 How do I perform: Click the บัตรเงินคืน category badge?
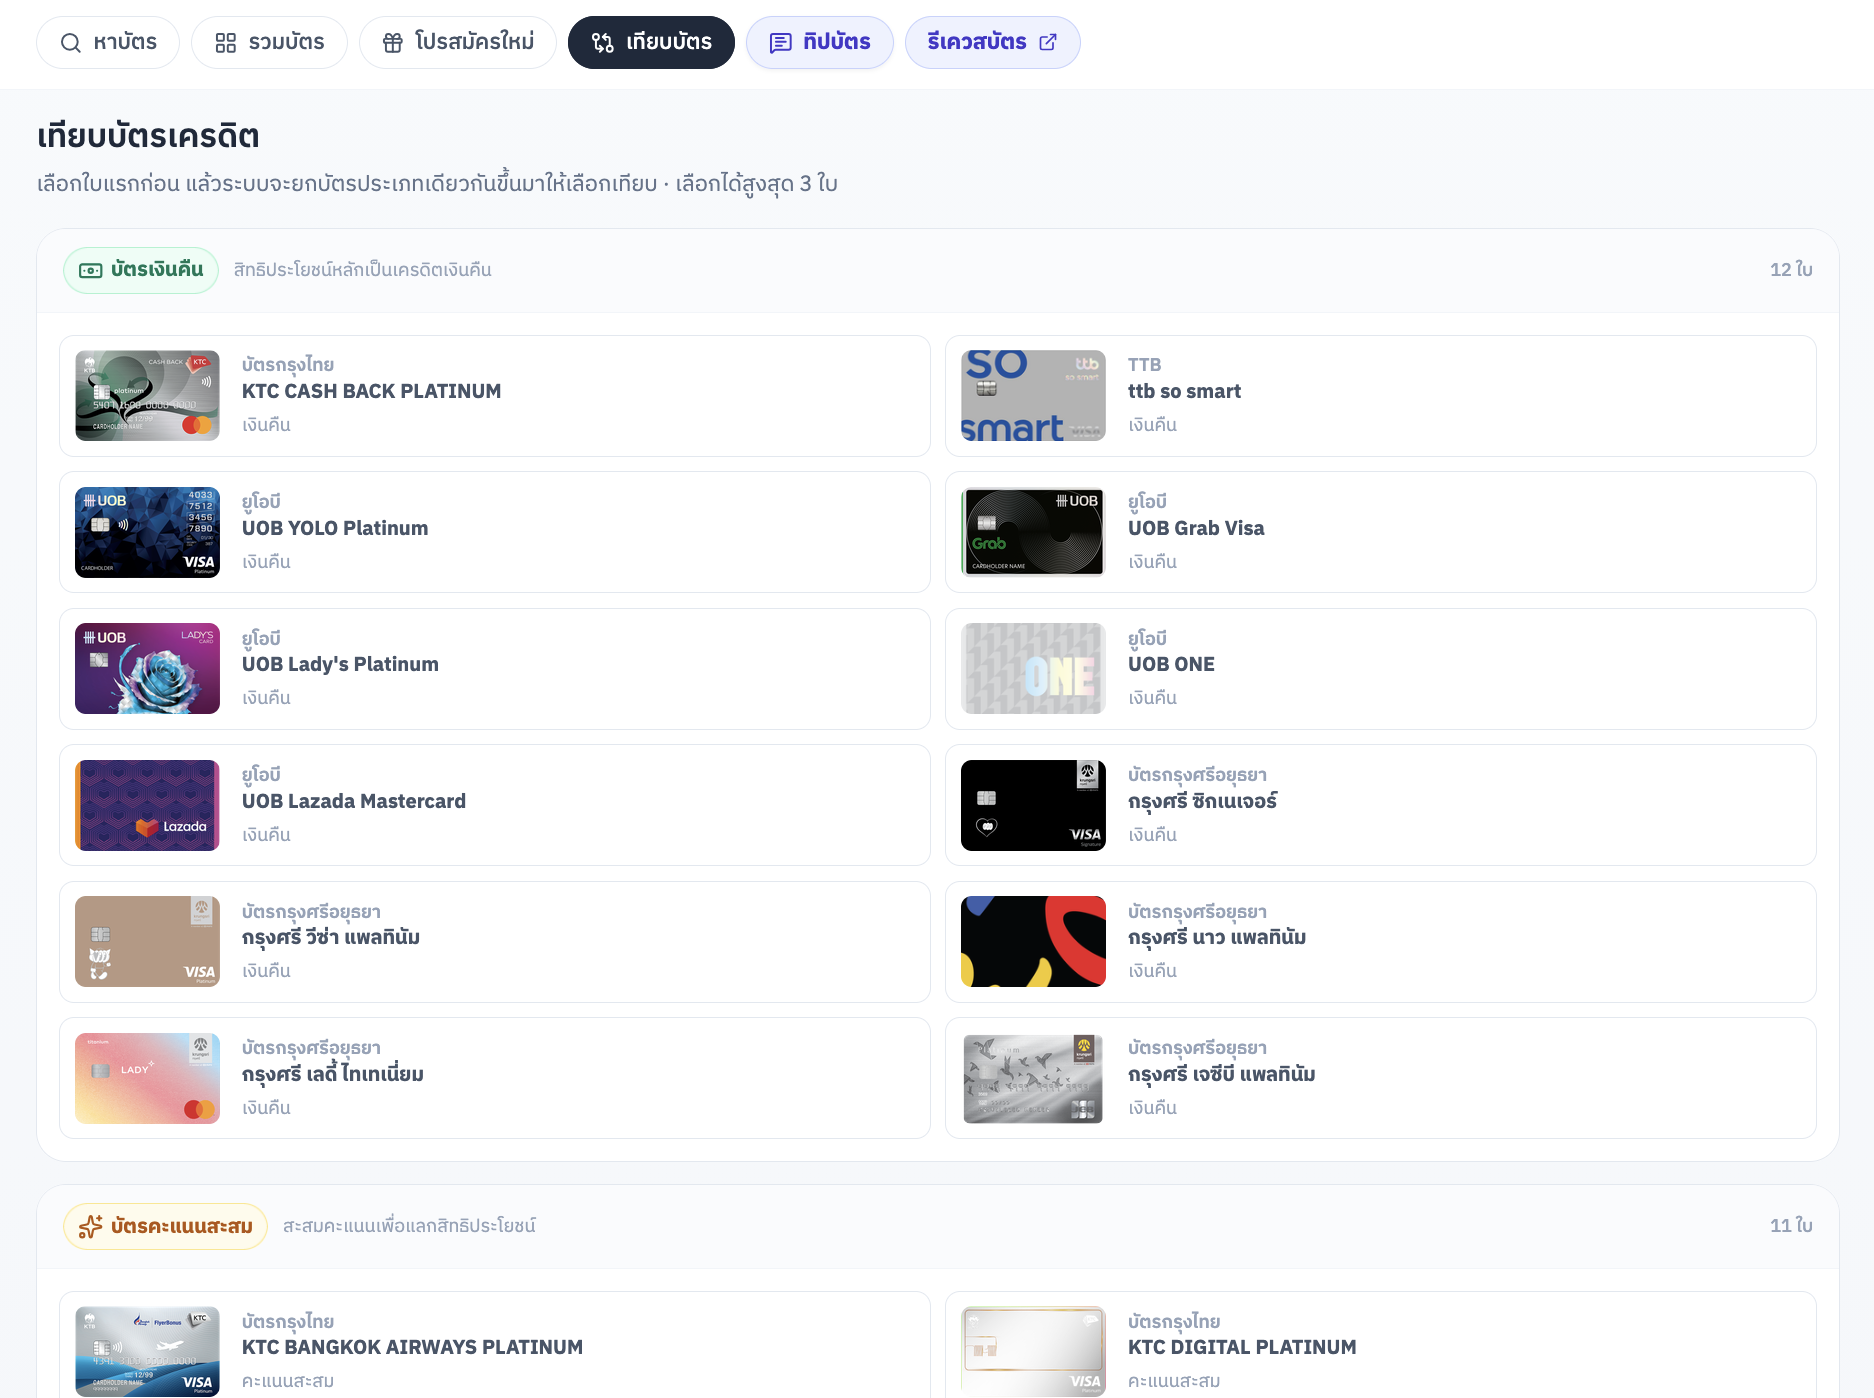pos(141,270)
